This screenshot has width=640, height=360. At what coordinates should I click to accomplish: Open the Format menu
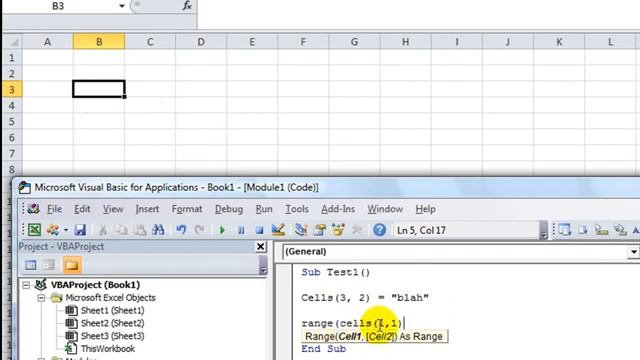coord(187,209)
